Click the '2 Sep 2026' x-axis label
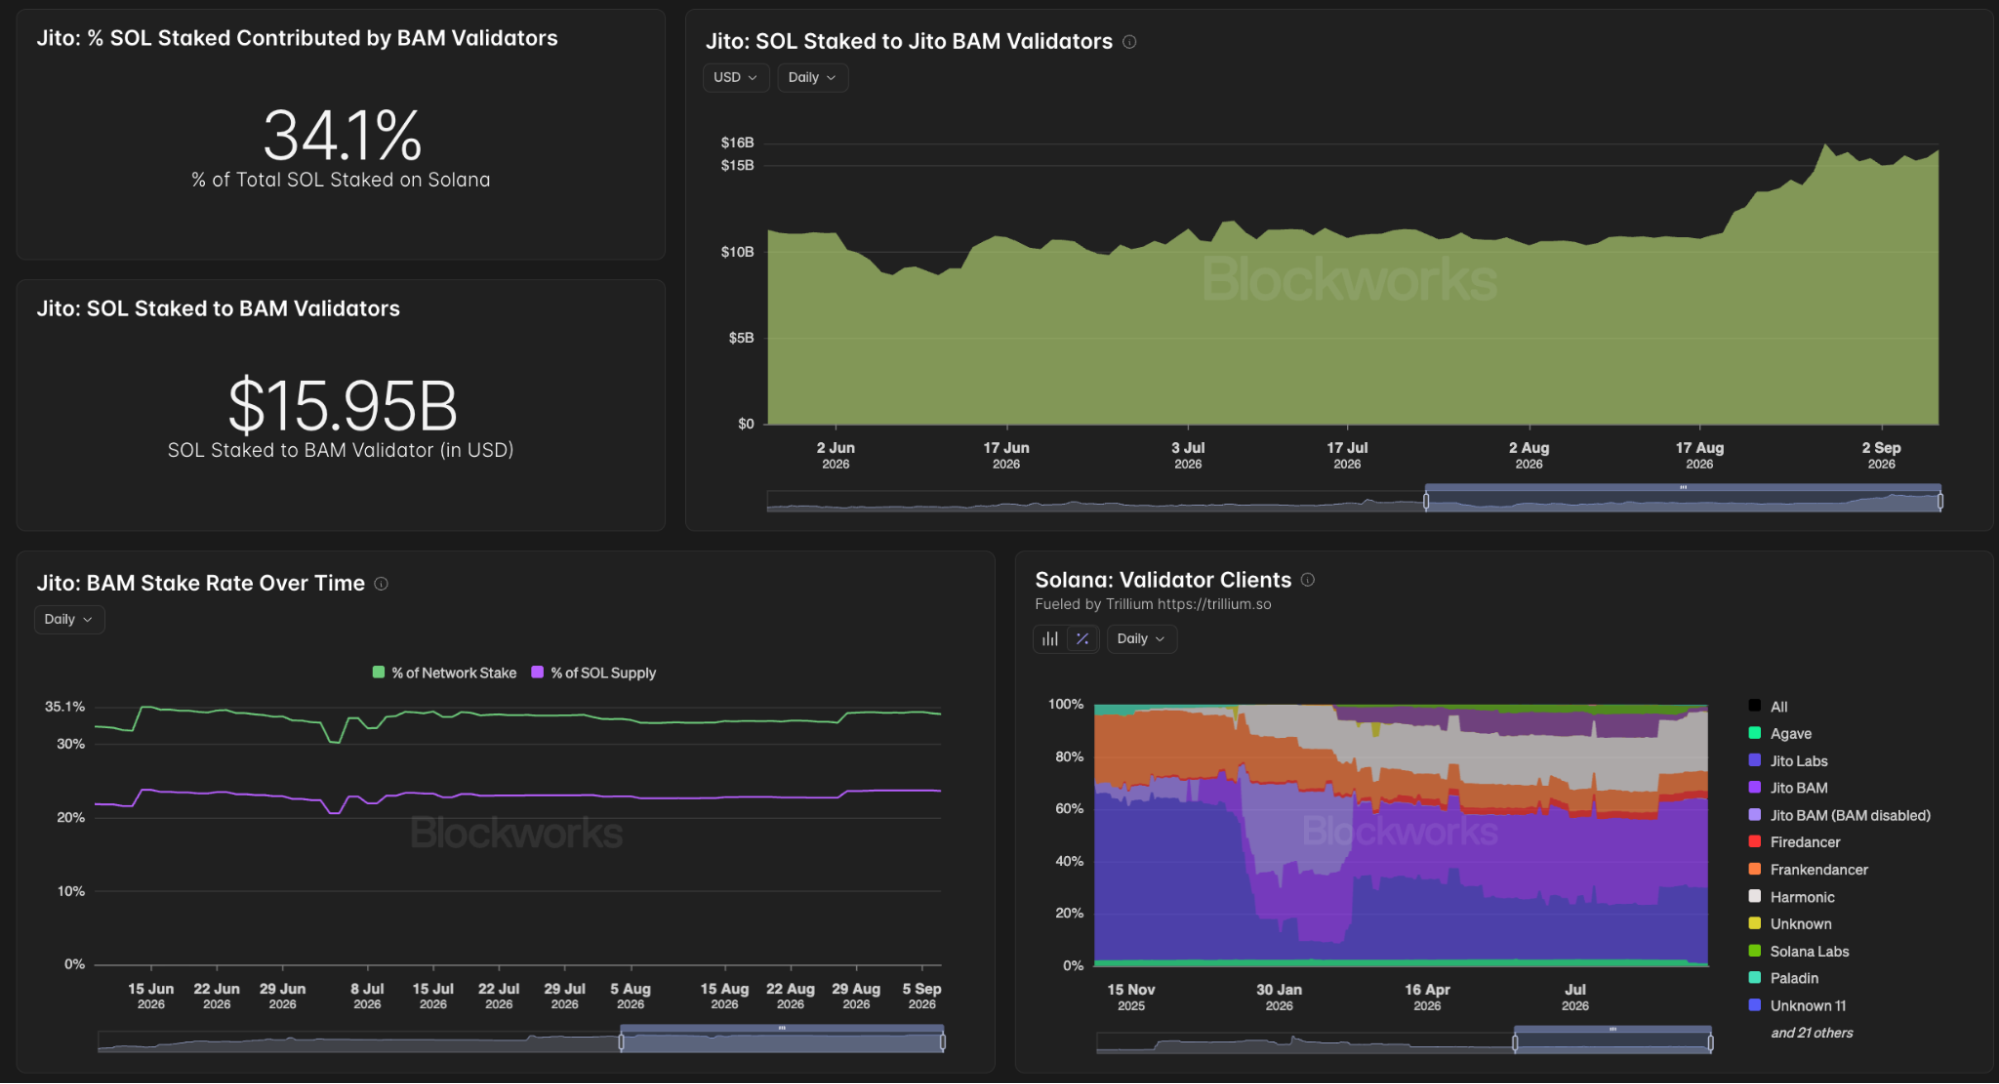This screenshot has width=1999, height=1084. tap(1881, 456)
